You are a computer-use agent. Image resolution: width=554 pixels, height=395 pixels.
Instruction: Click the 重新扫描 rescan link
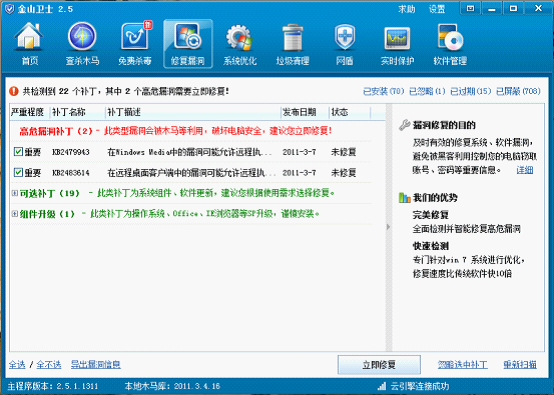(x=520, y=365)
